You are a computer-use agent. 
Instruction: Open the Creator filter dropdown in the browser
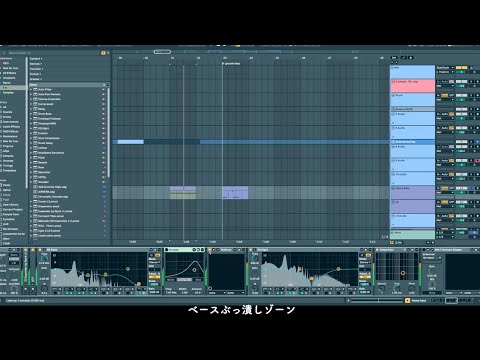coord(35,79)
